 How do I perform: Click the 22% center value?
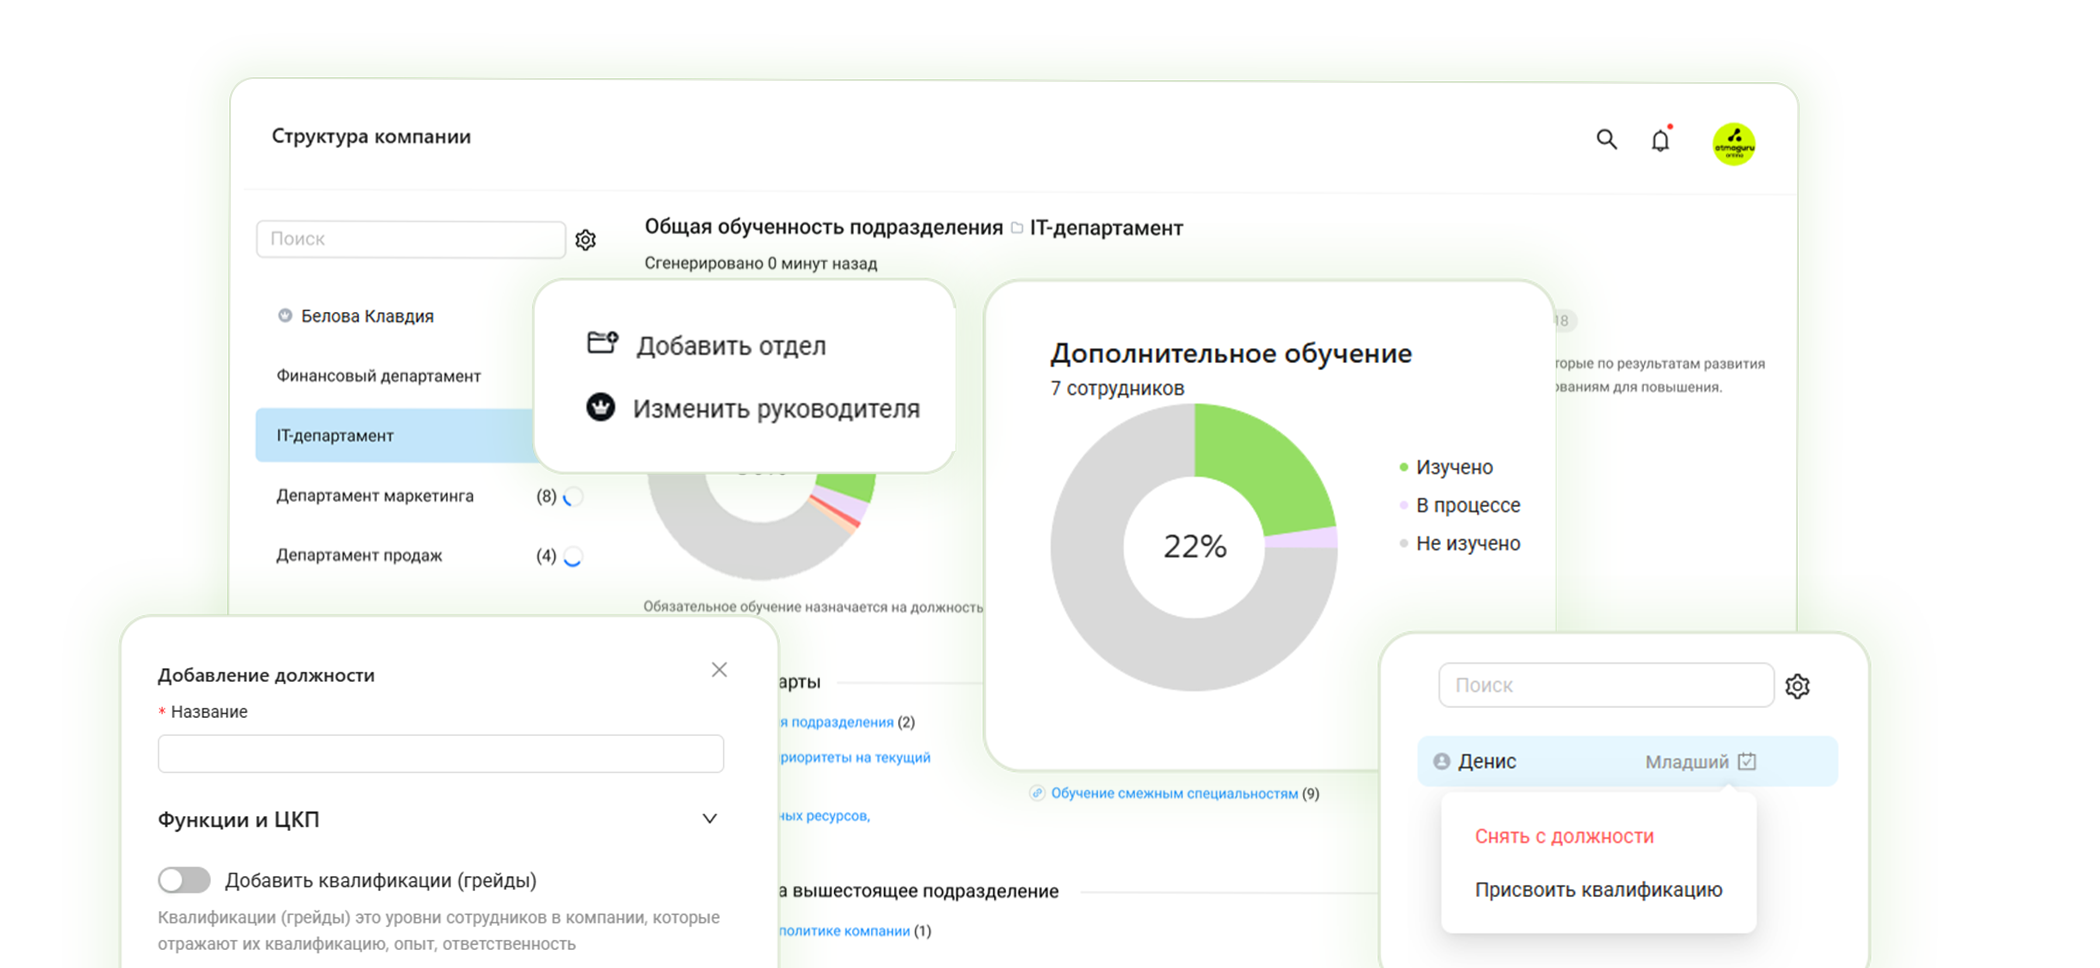pyautogui.click(x=1195, y=546)
